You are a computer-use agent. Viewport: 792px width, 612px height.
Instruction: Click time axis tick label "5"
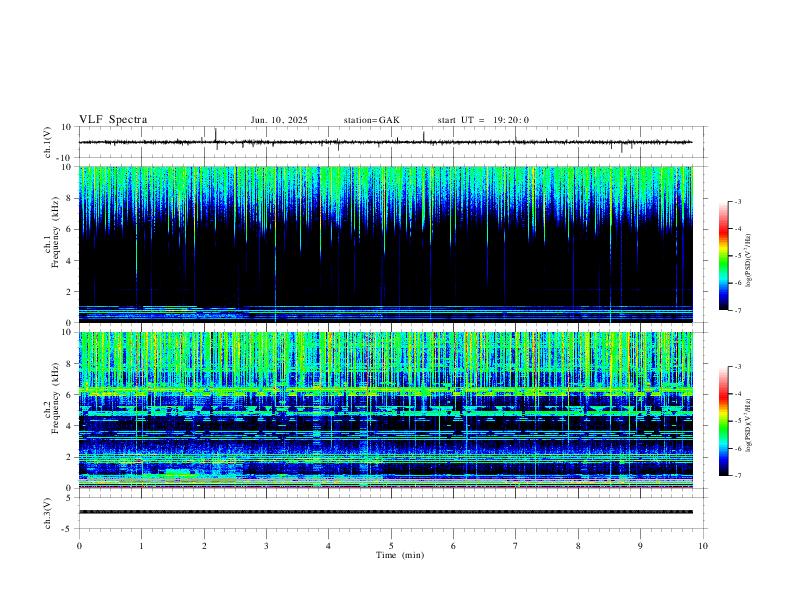coord(391,546)
